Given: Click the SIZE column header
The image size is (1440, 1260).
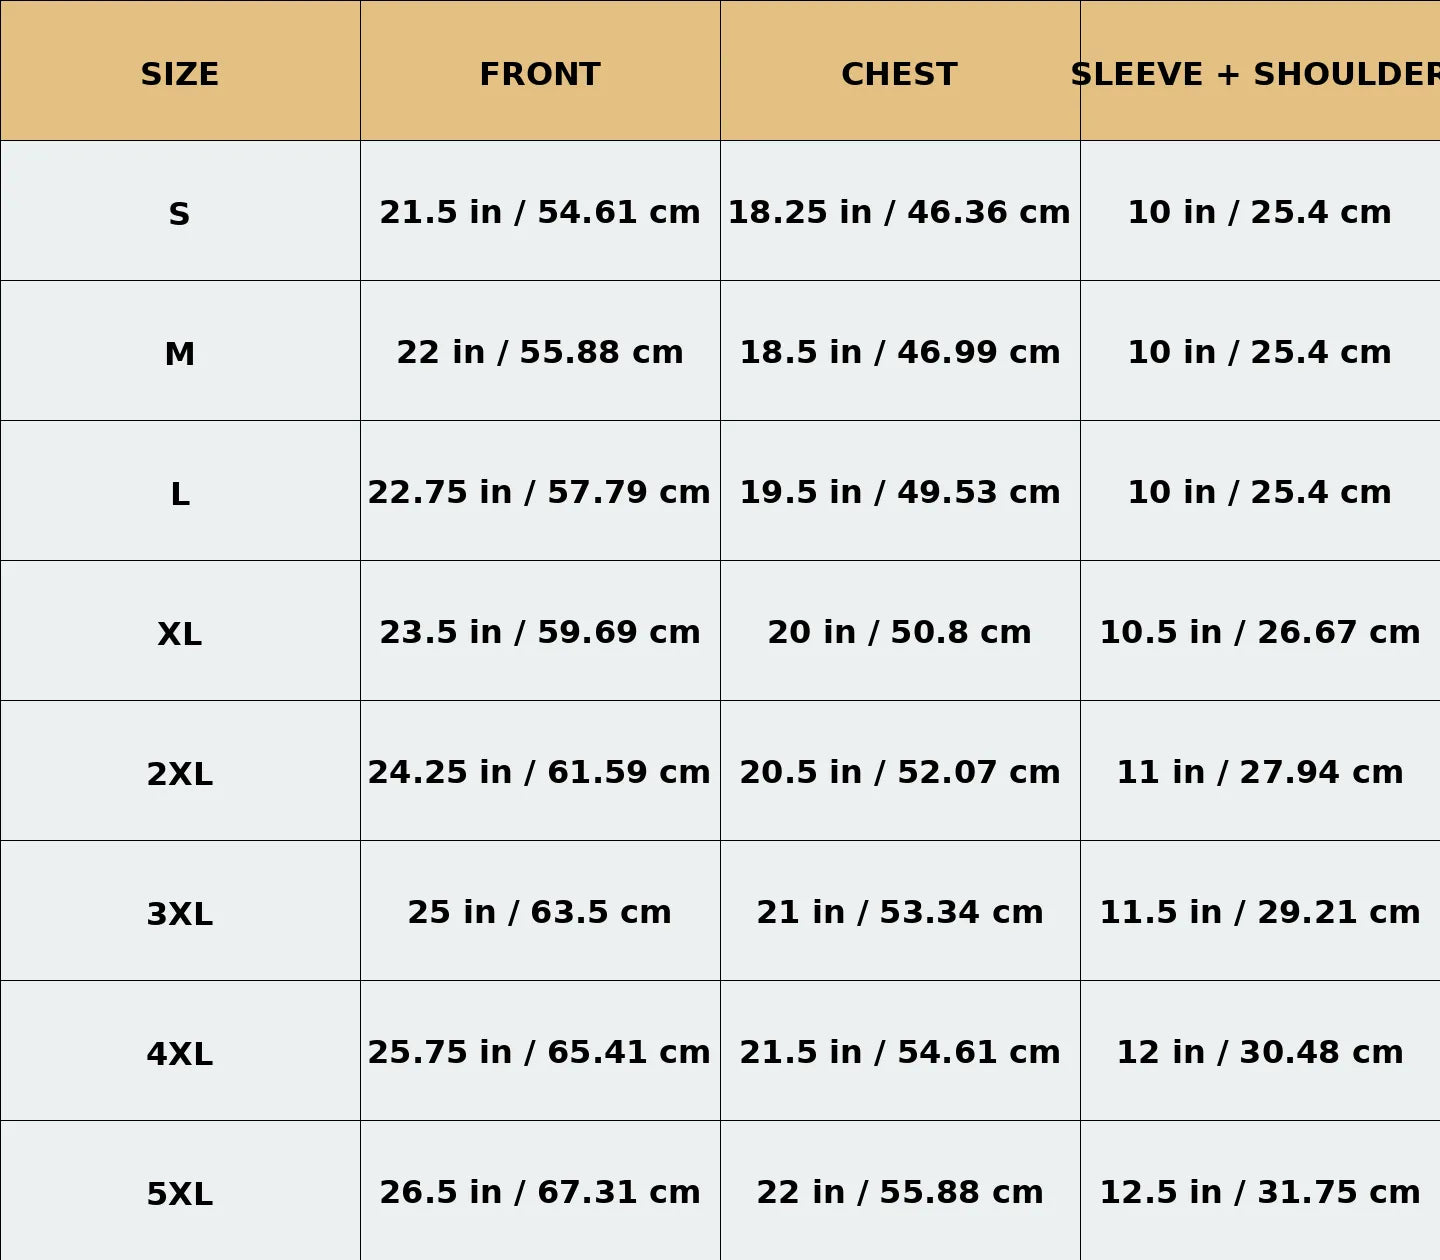Looking at the screenshot, I should [180, 74].
